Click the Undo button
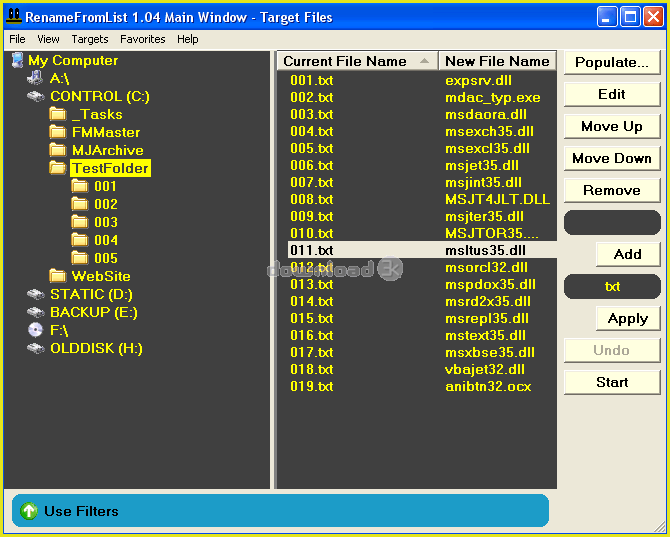 [x=612, y=351]
